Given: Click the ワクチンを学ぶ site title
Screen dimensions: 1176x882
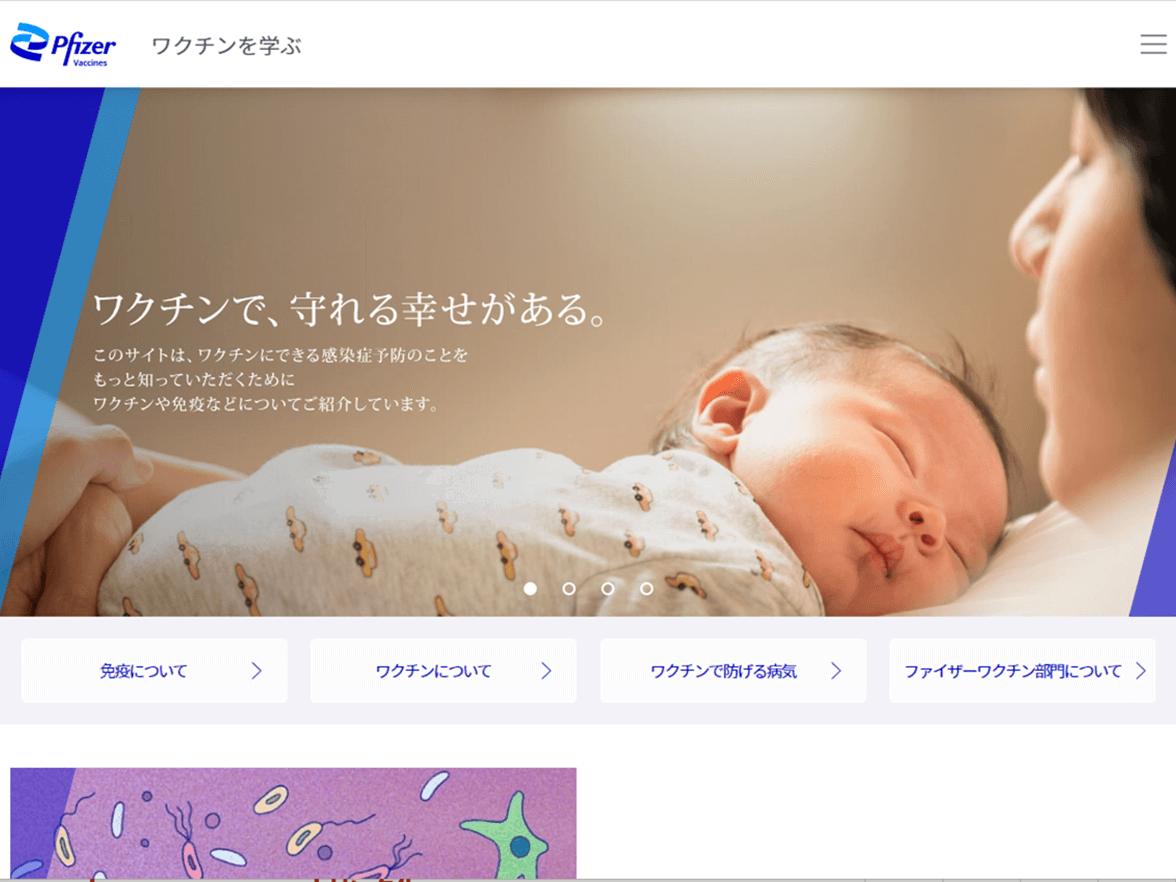Looking at the screenshot, I should pos(226,46).
